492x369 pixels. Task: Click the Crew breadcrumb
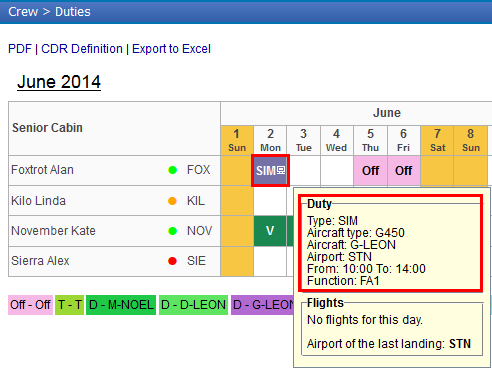(x=23, y=12)
